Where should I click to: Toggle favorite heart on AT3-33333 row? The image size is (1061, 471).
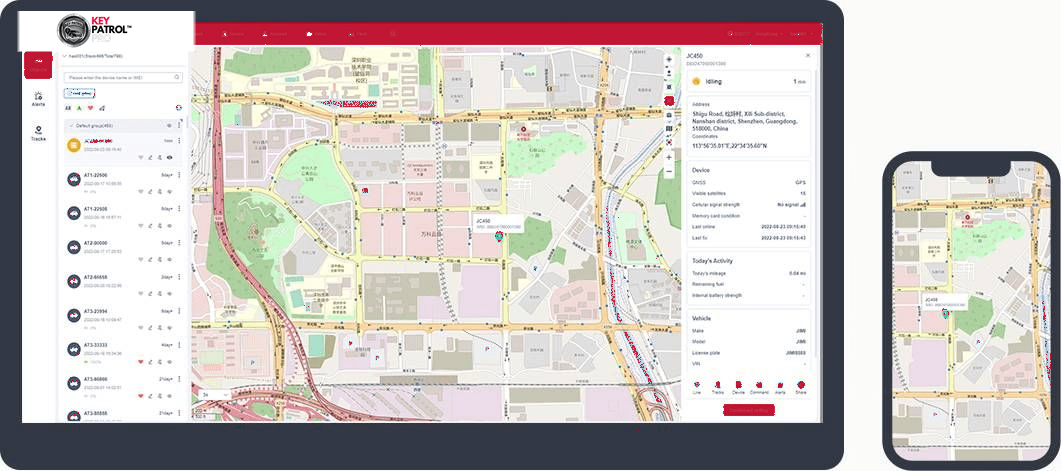141,361
